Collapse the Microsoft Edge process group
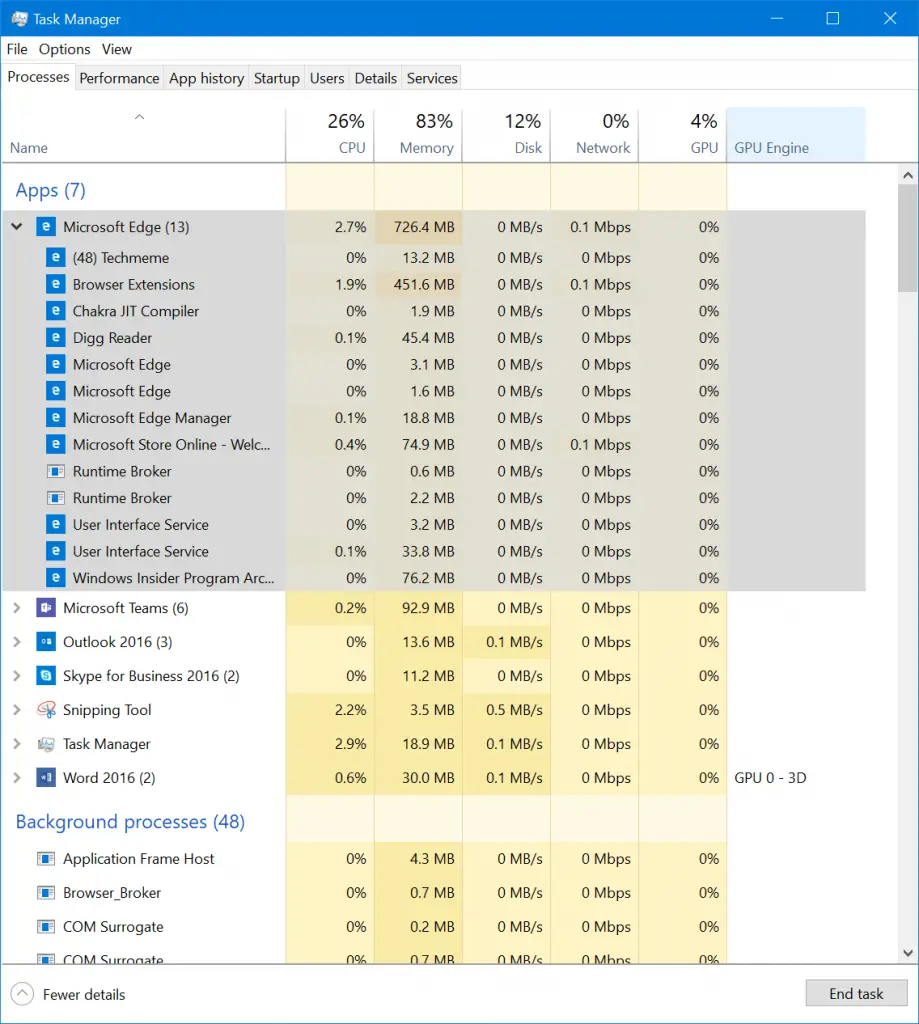The image size is (919, 1024). click(16, 227)
